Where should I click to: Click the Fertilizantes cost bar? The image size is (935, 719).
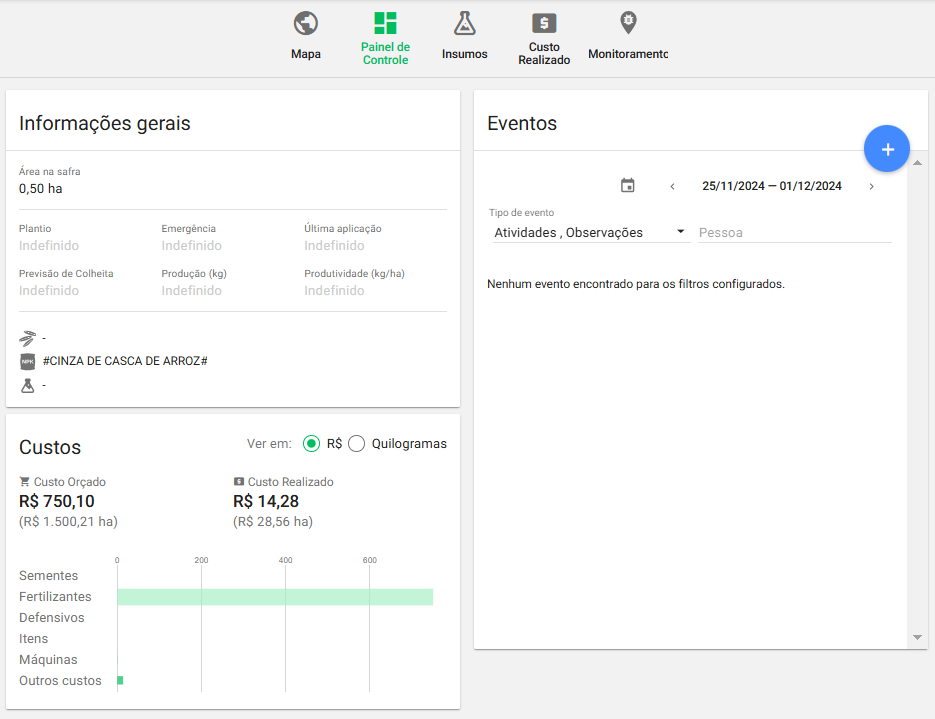[275, 597]
